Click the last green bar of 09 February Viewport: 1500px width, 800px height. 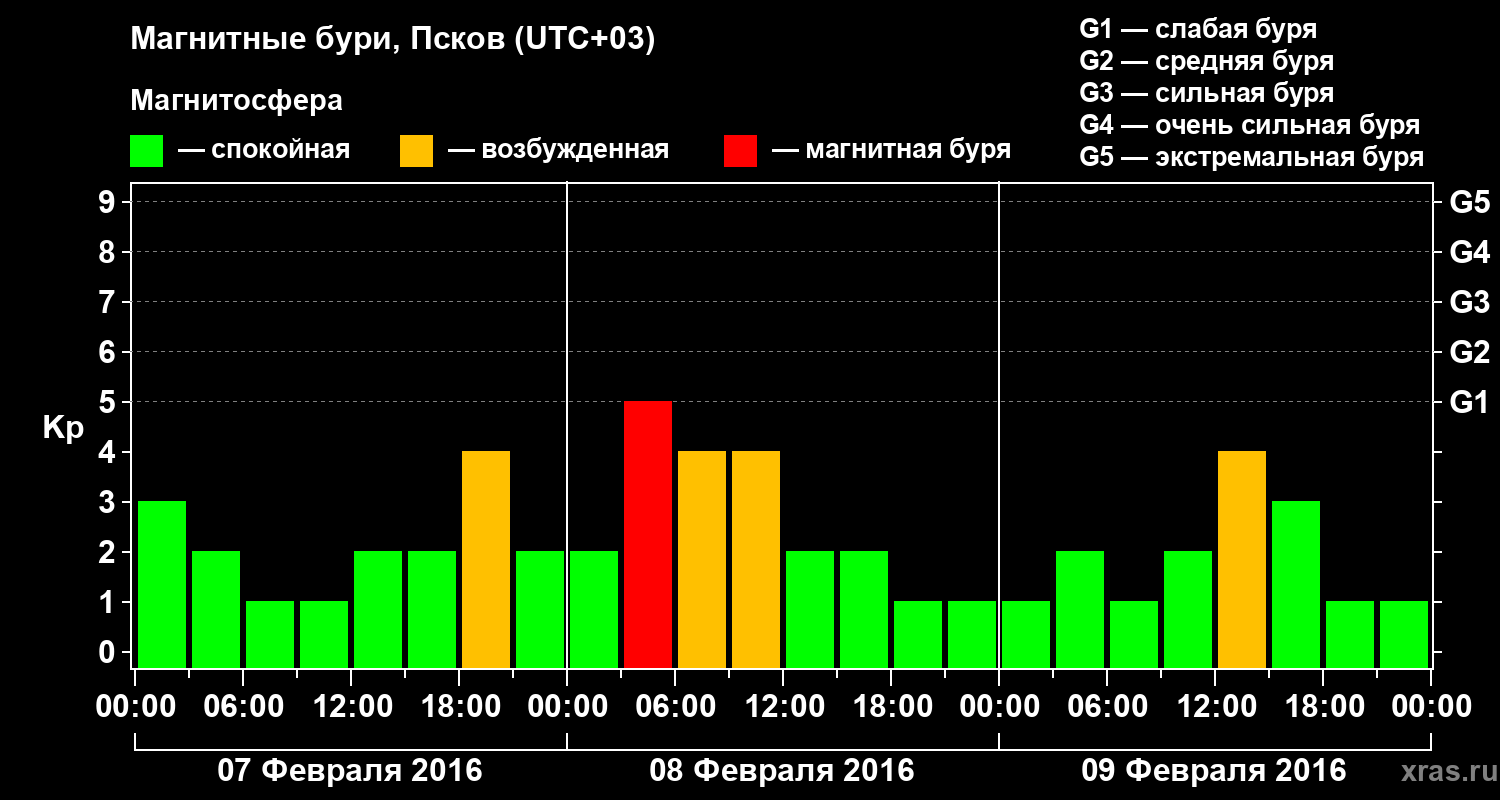[1404, 634]
